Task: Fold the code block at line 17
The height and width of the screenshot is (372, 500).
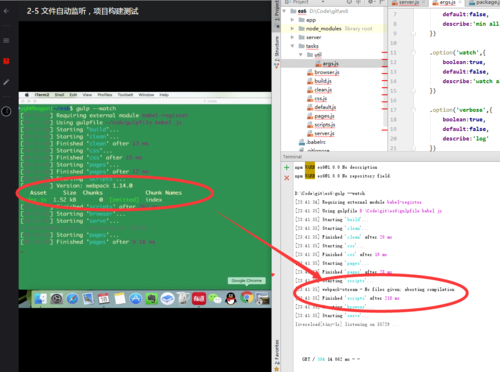Action: [413, 110]
